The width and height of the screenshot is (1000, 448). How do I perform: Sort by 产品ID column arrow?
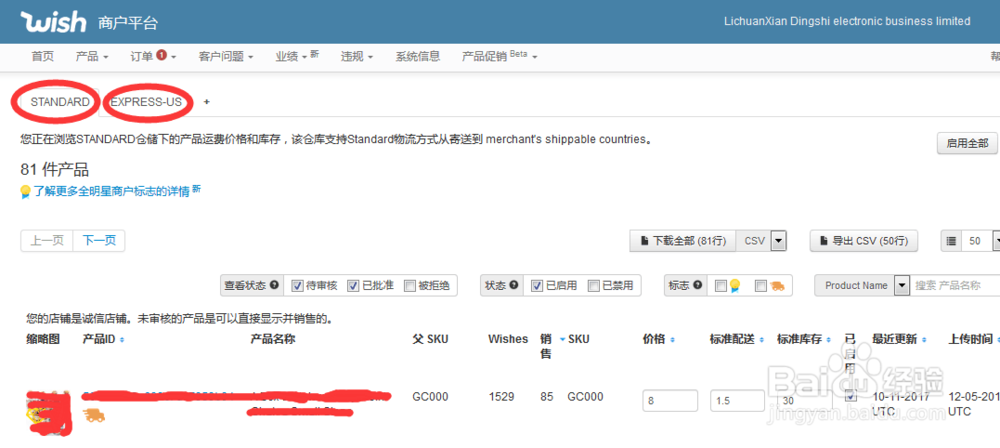[x=122, y=340]
